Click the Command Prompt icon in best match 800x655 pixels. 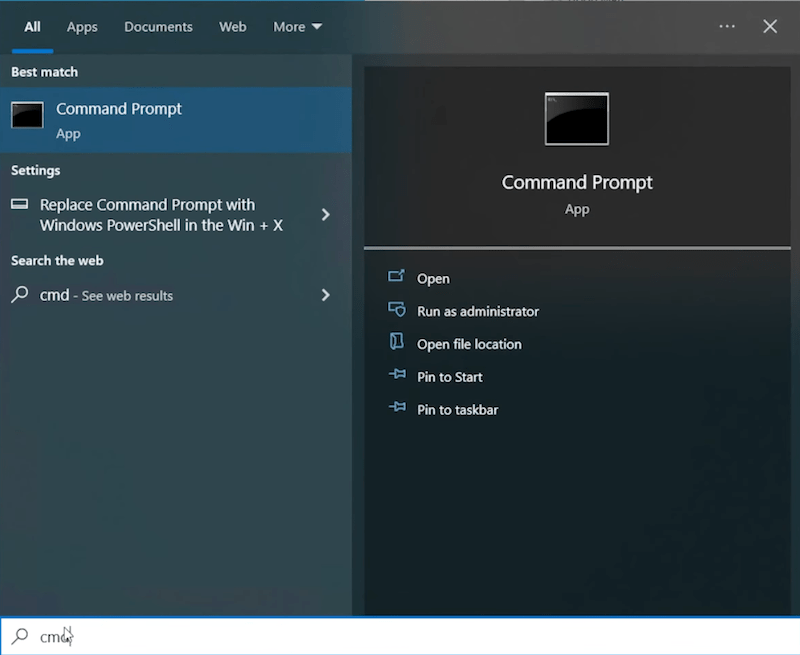(28, 115)
